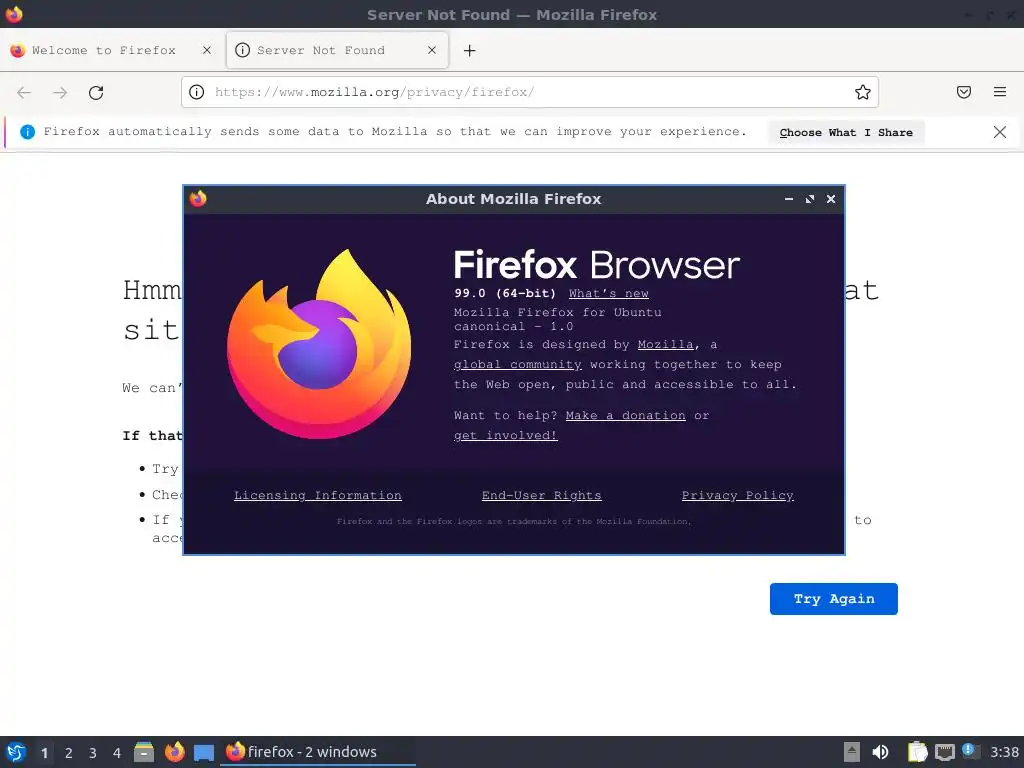Open Licensing Information link

pyautogui.click(x=317, y=495)
